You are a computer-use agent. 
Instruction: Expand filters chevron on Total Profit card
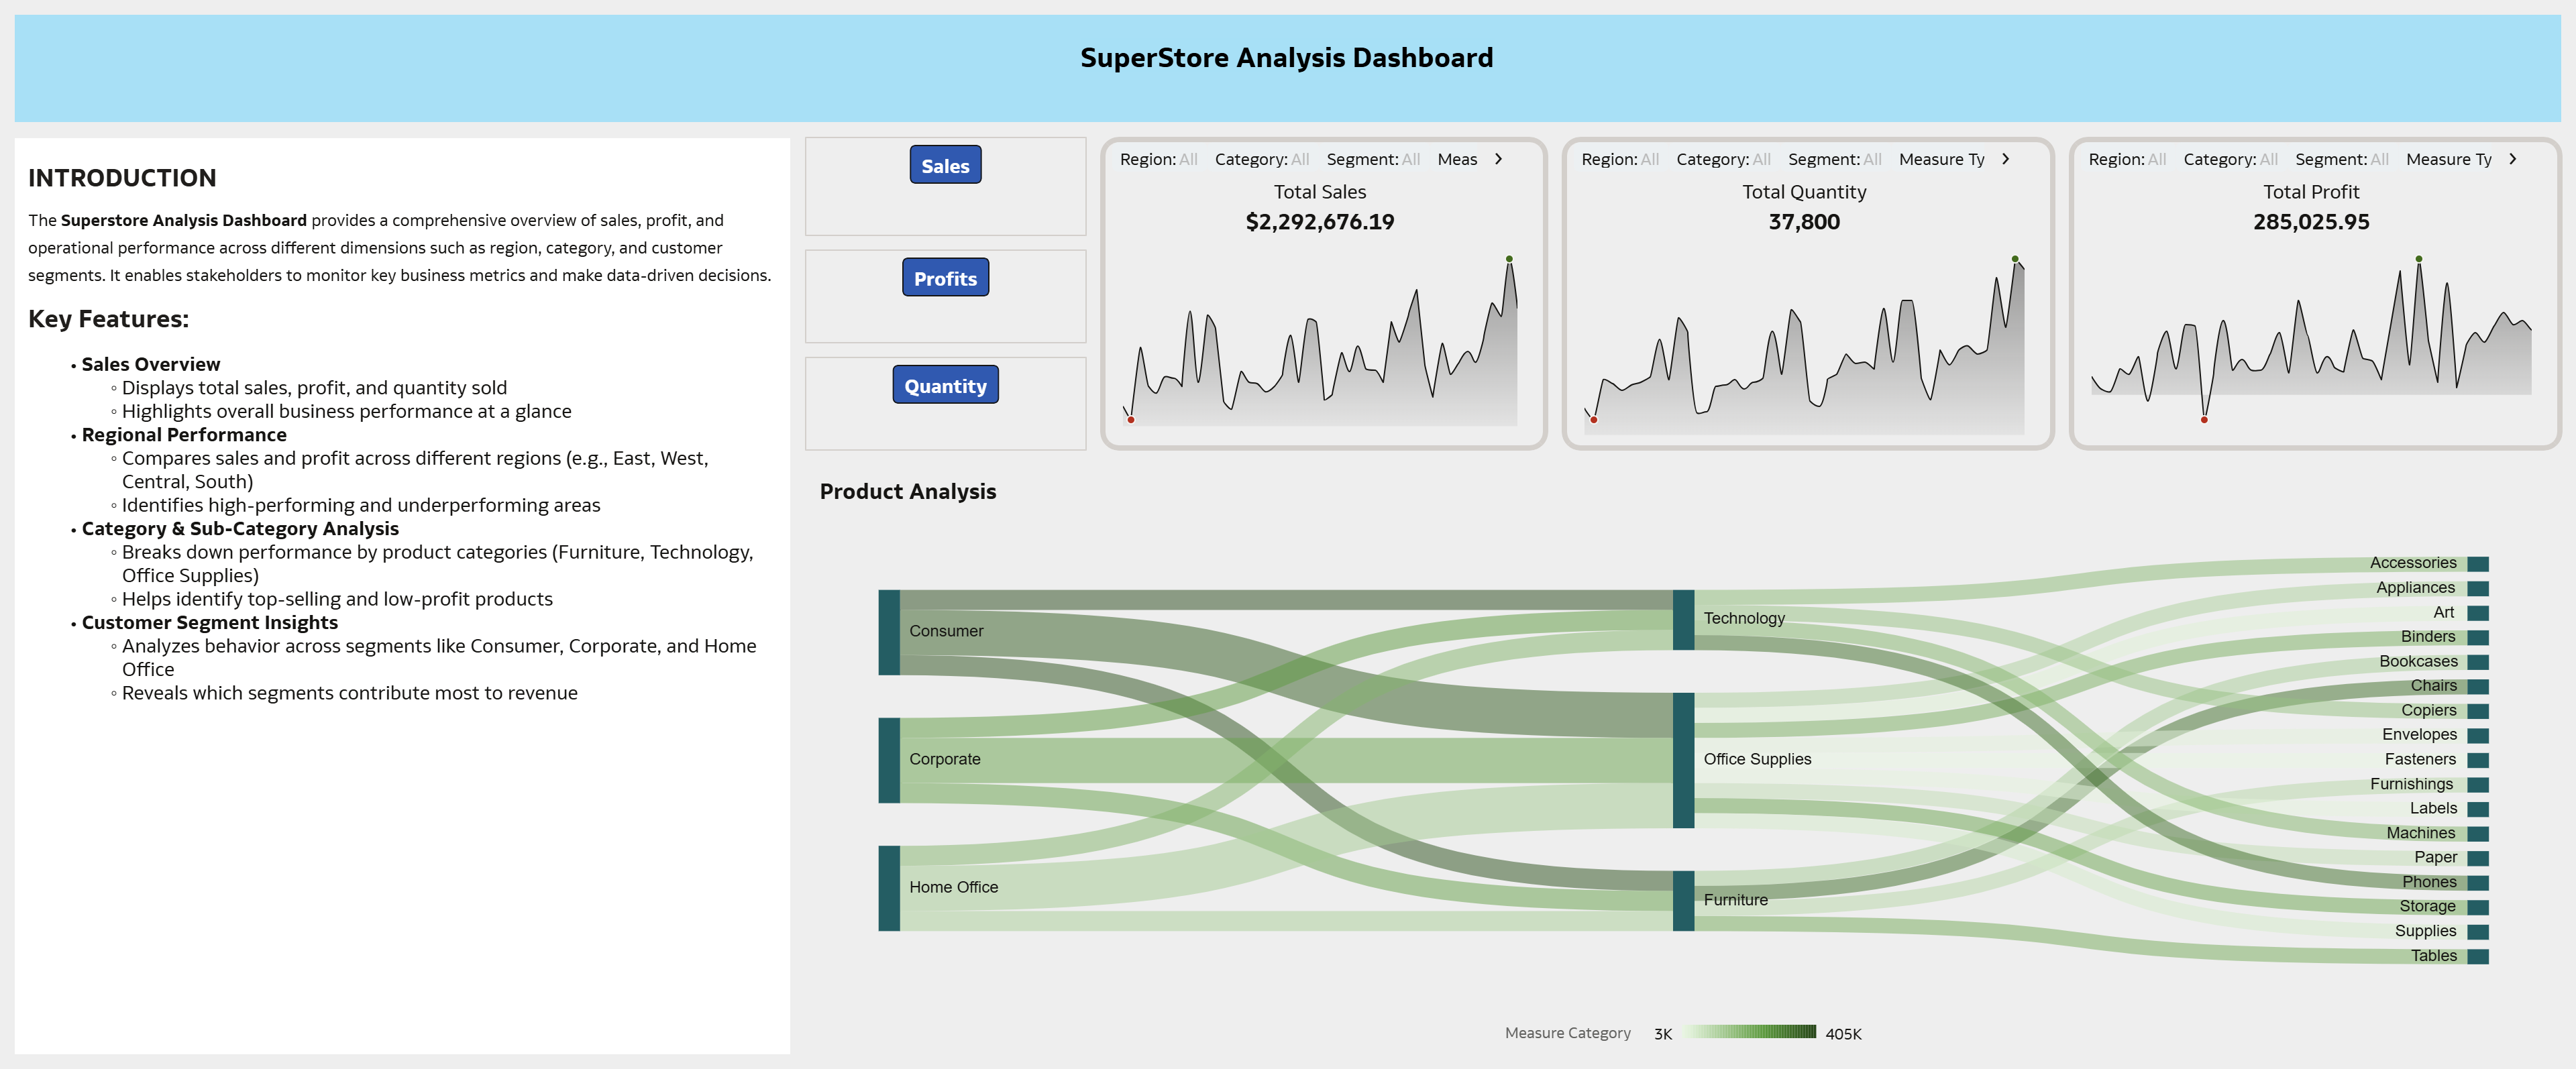(x=2512, y=159)
